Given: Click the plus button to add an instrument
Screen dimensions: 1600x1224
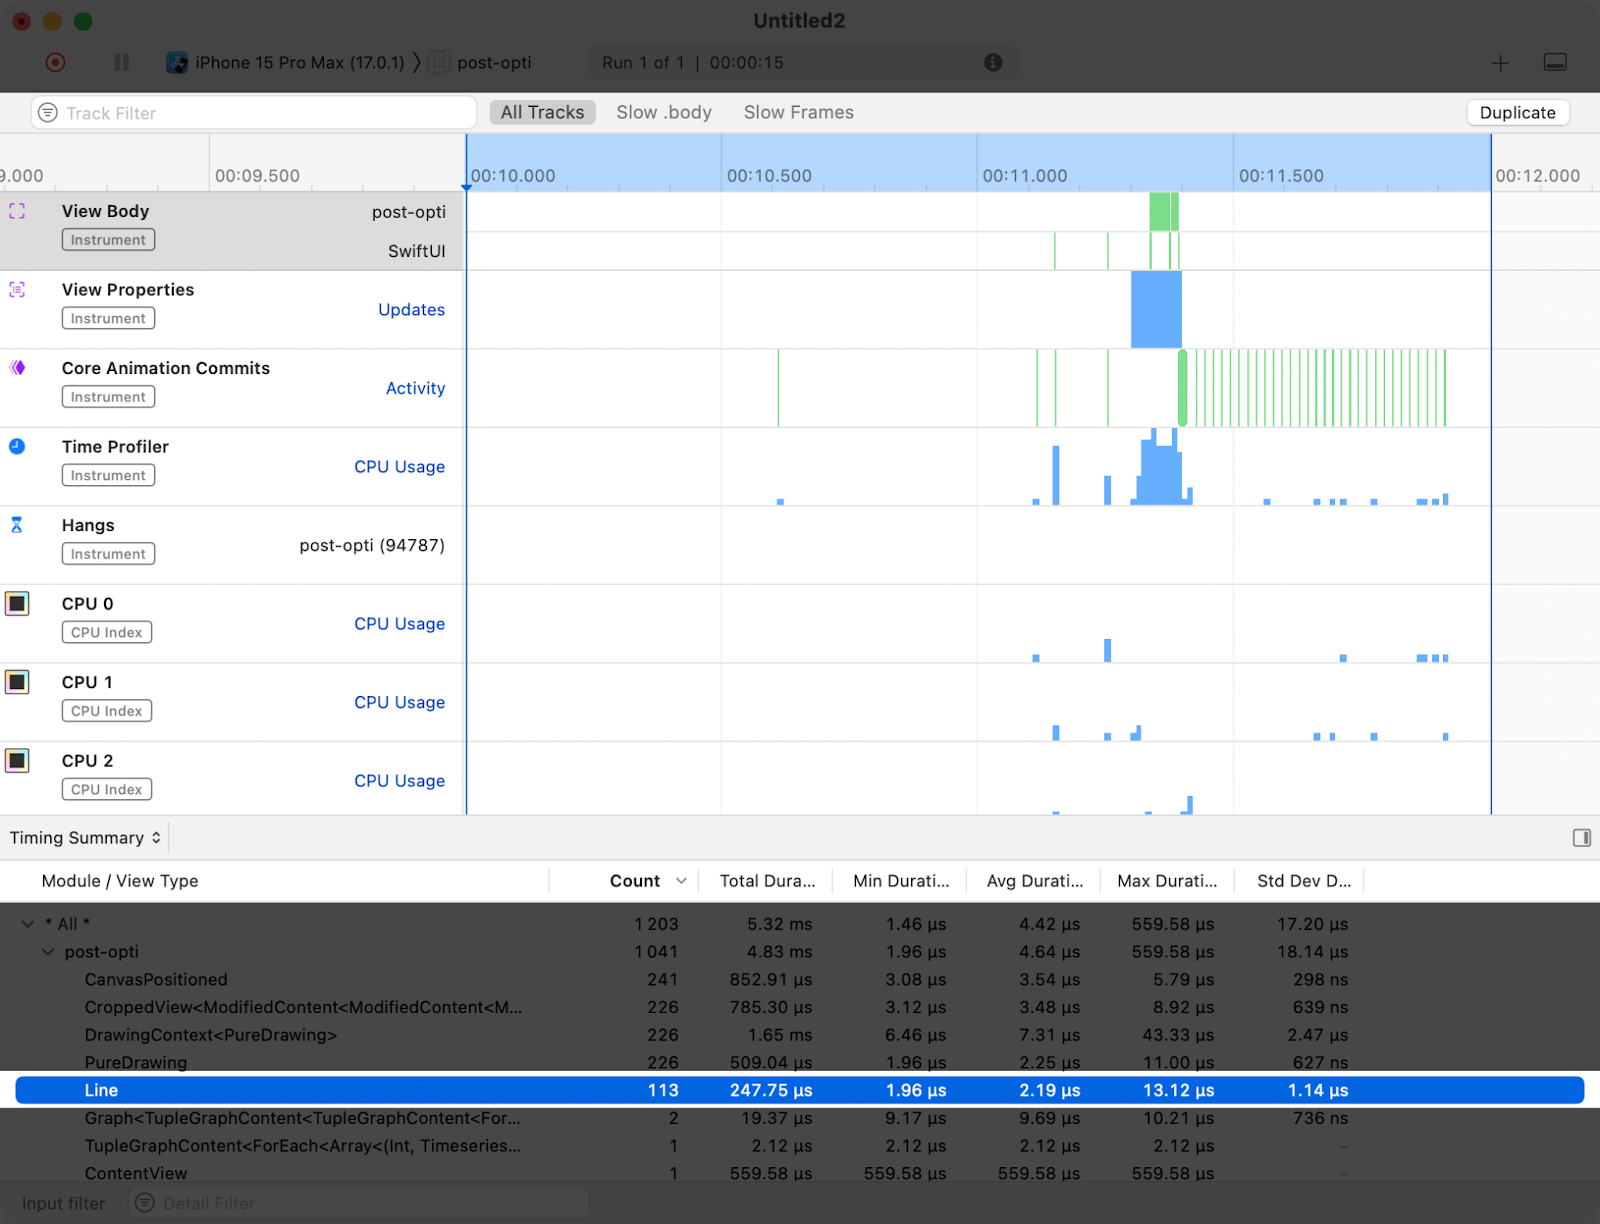Looking at the screenshot, I should click(1500, 62).
